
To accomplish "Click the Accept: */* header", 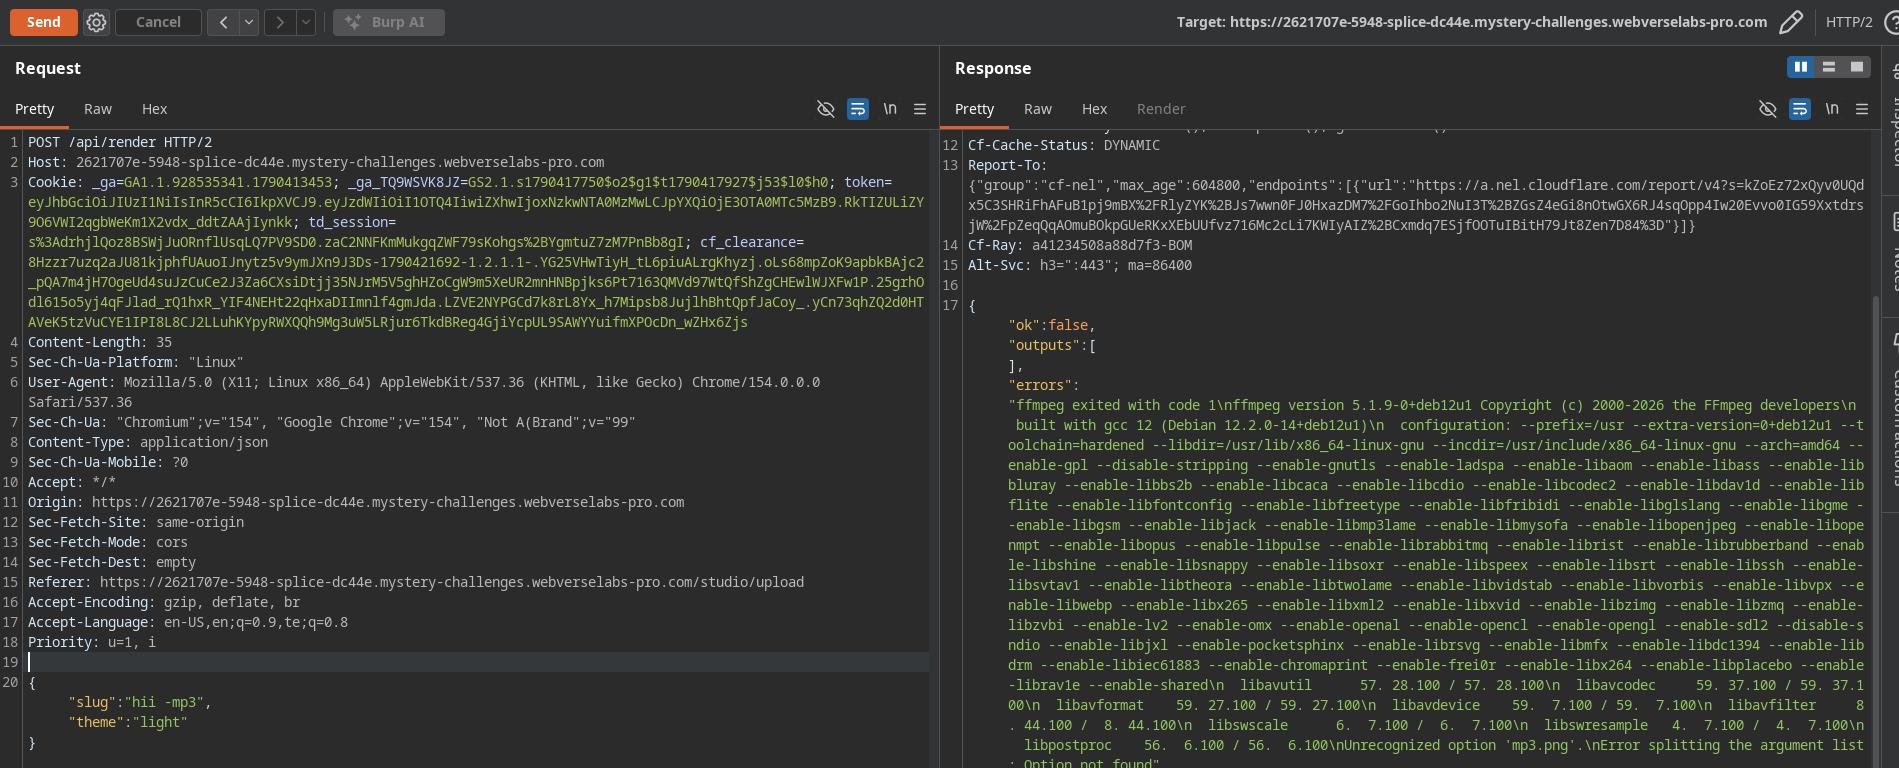I will click(72, 482).
